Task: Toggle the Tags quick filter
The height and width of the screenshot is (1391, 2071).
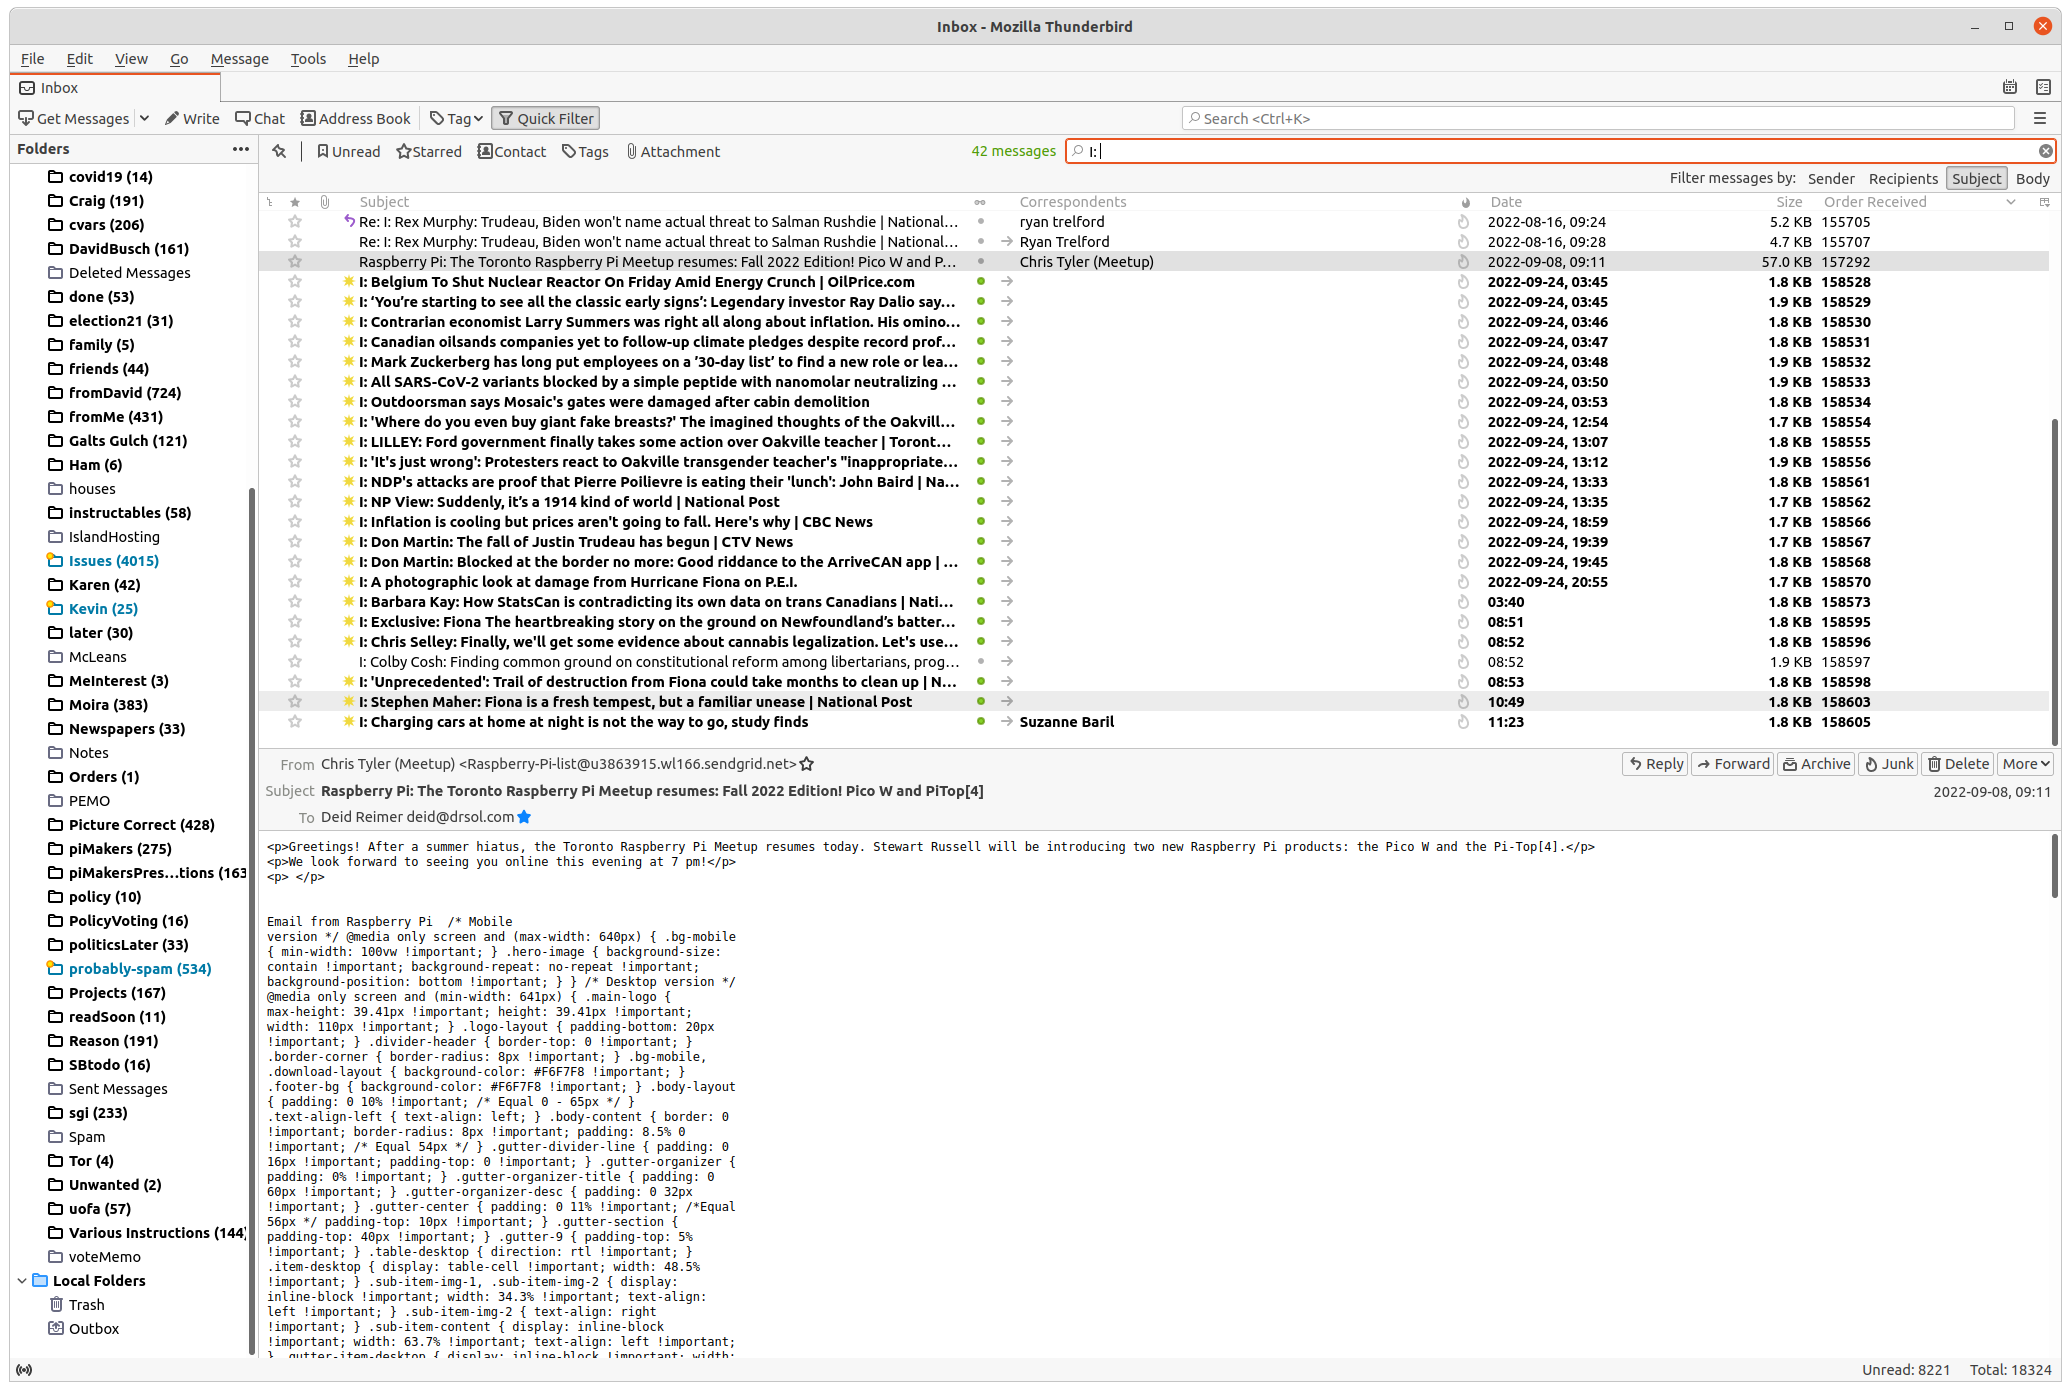Action: point(585,152)
